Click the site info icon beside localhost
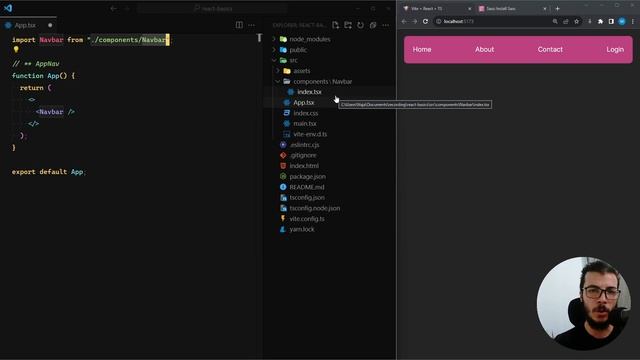The height and width of the screenshot is (360, 640). (x=439, y=21)
